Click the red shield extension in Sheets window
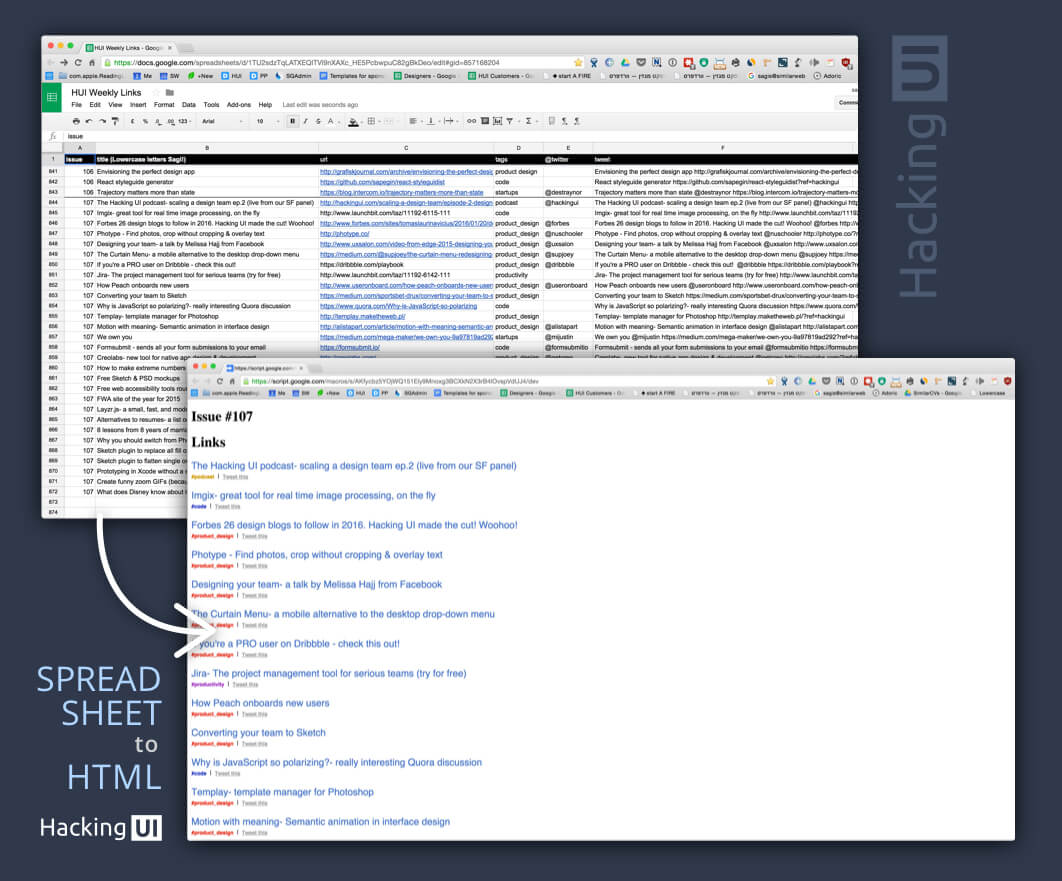Image resolution: width=1062 pixels, height=881 pixels. click(846, 62)
